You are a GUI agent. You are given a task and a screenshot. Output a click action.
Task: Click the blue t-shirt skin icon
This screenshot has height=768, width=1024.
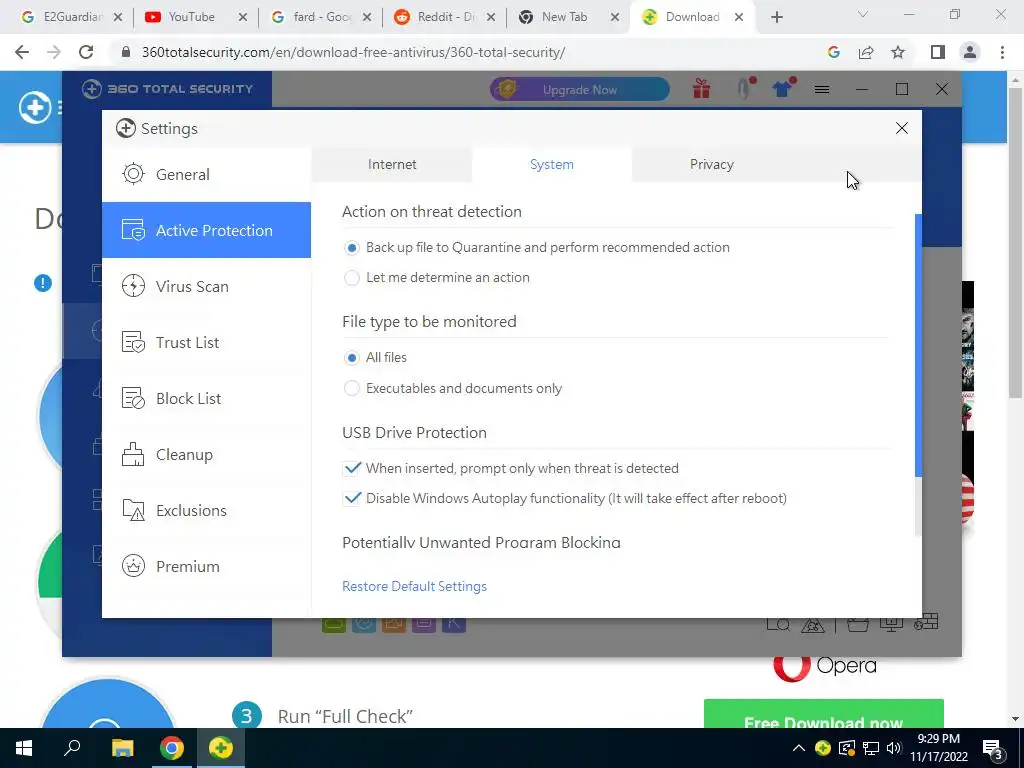(x=782, y=88)
